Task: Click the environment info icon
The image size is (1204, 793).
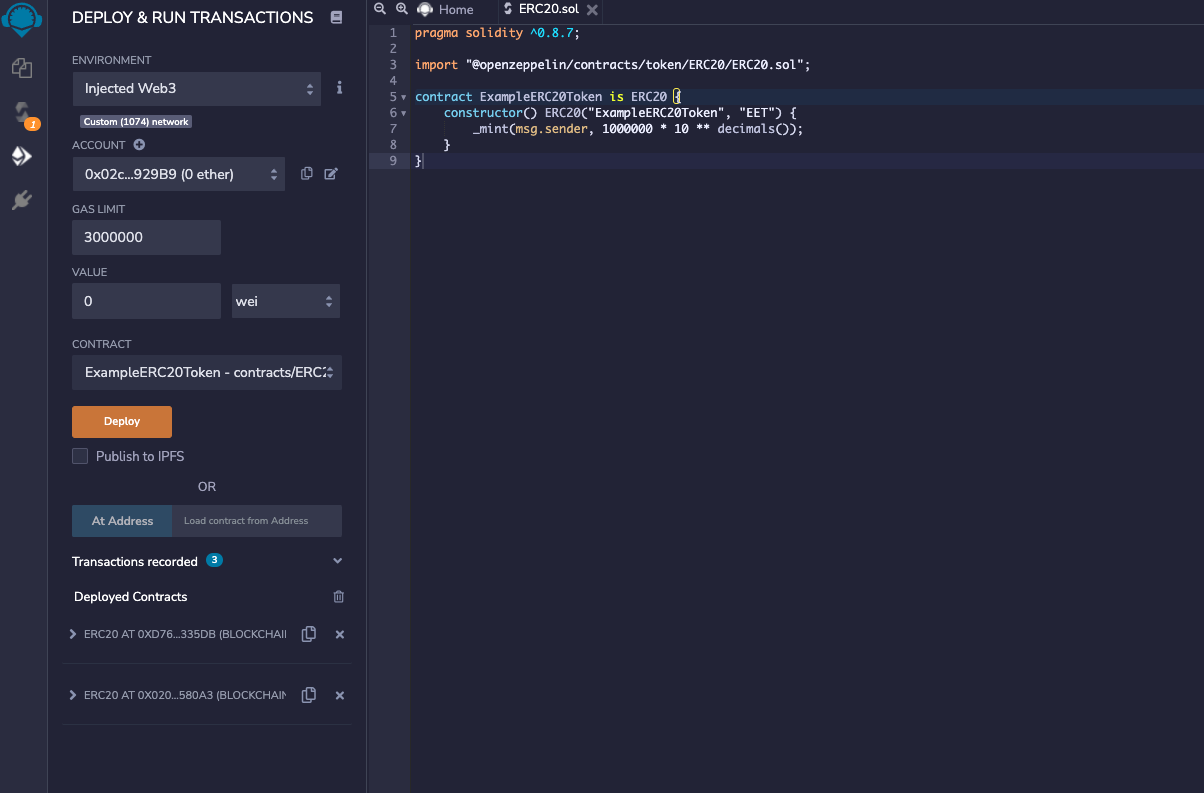Action: tap(339, 88)
